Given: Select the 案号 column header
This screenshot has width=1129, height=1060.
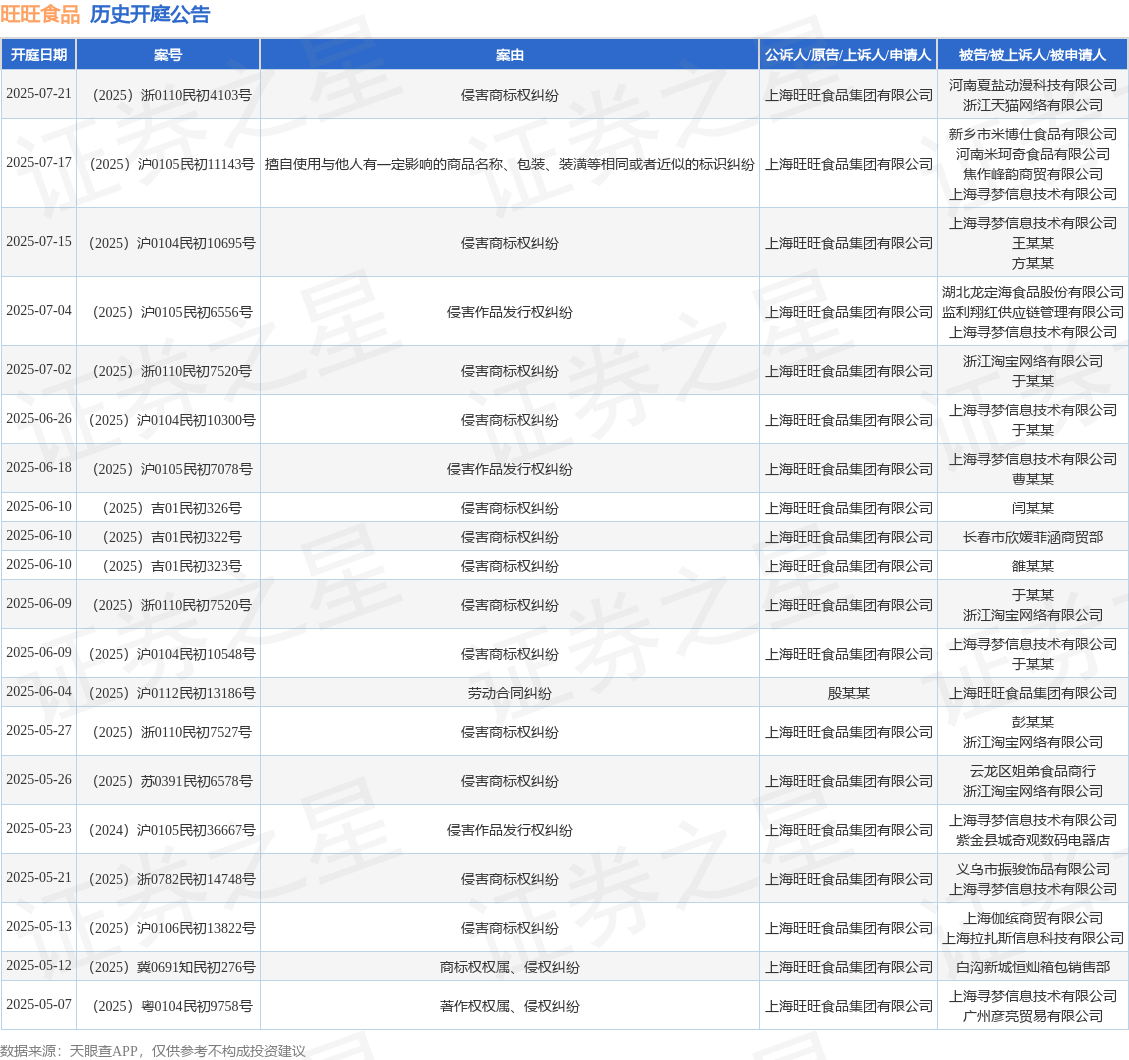Looking at the screenshot, I should [x=168, y=55].
